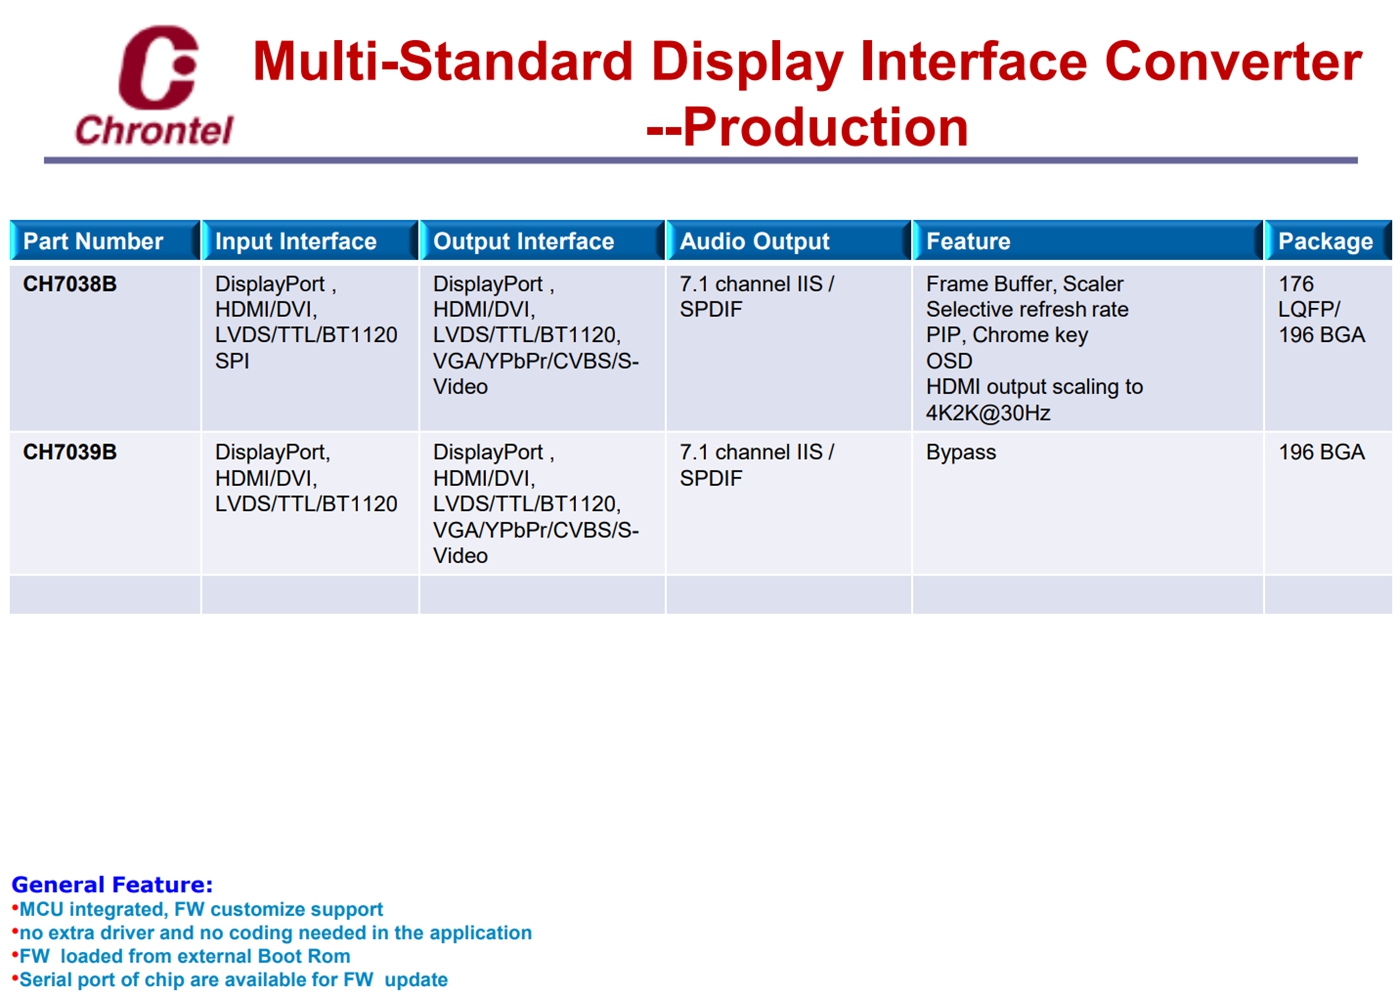Click the 'PIP, Chrome key' feature line
The image size is (1400, 995).
click(1007, 335)
